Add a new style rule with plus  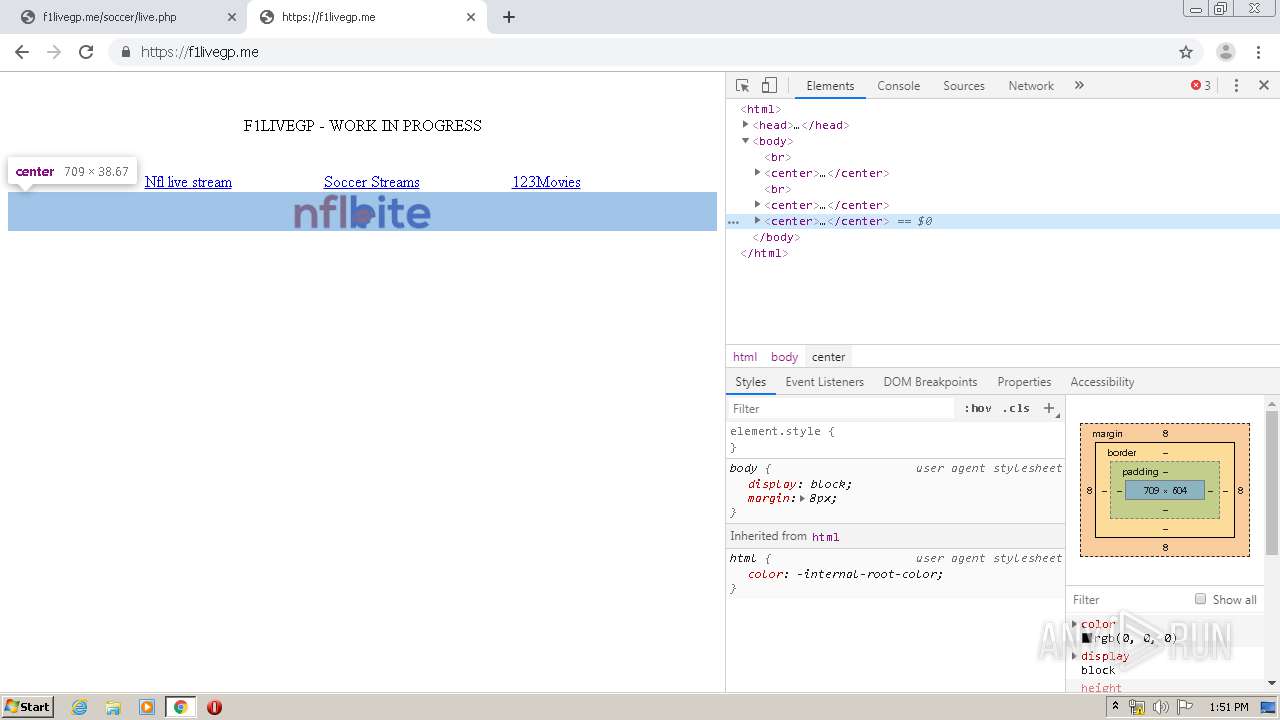coord(1048,408)
